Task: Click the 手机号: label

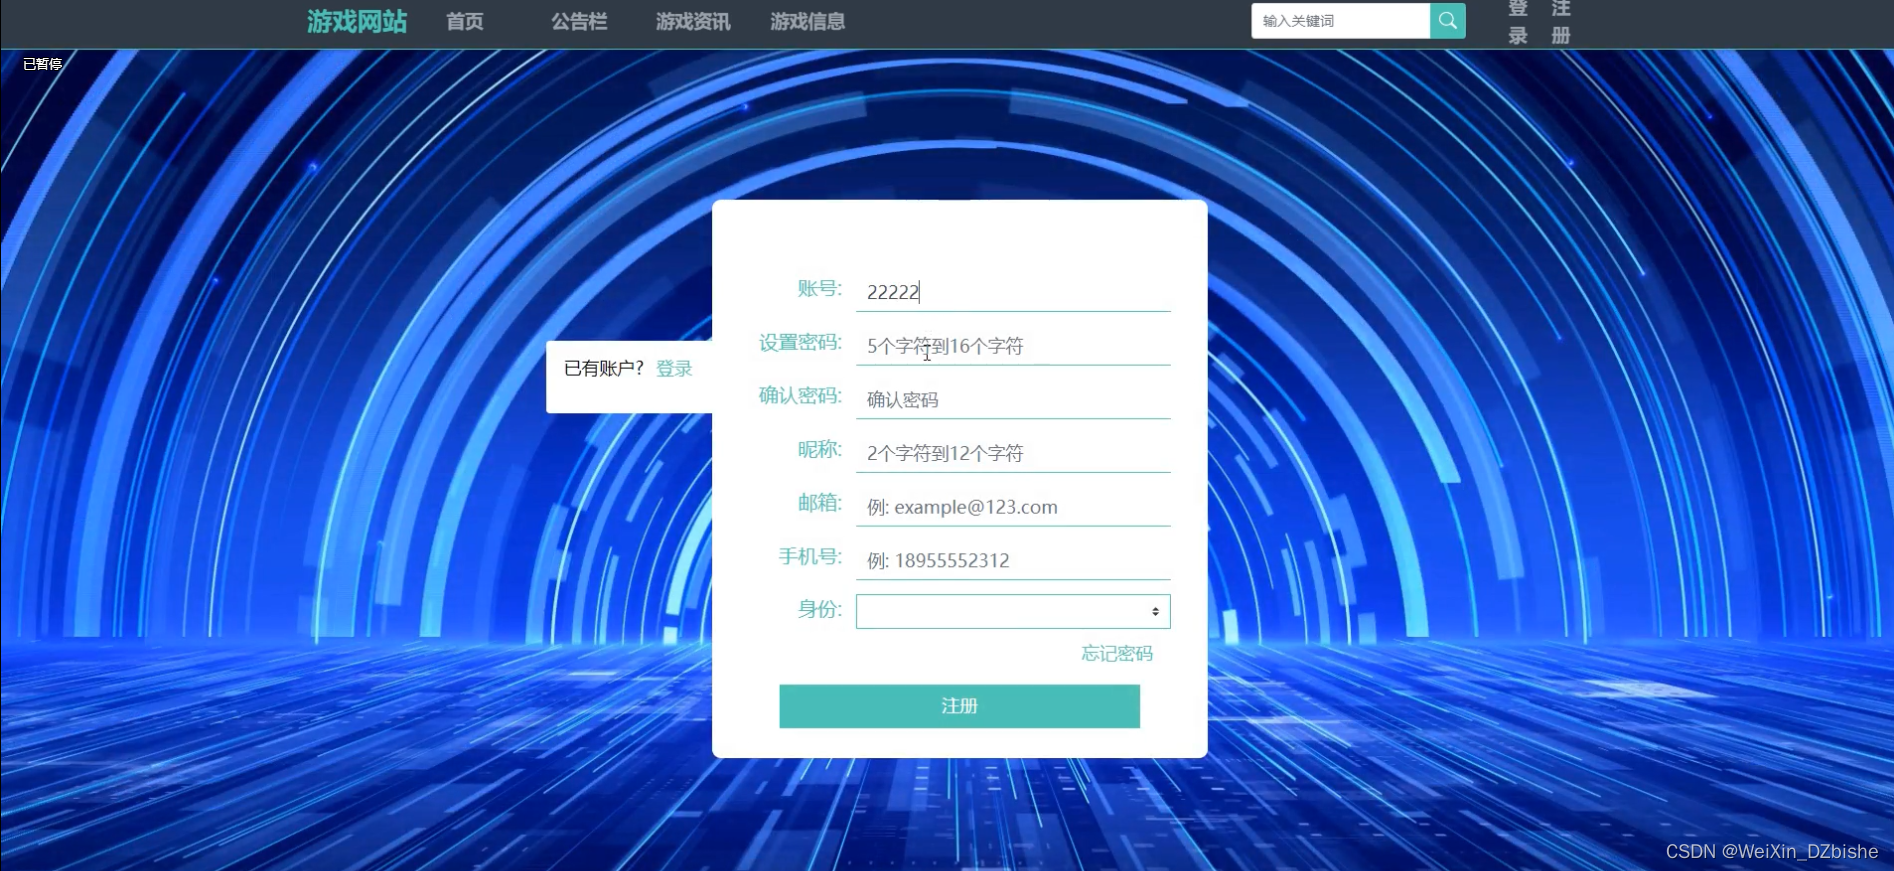Action: point(810,557)
